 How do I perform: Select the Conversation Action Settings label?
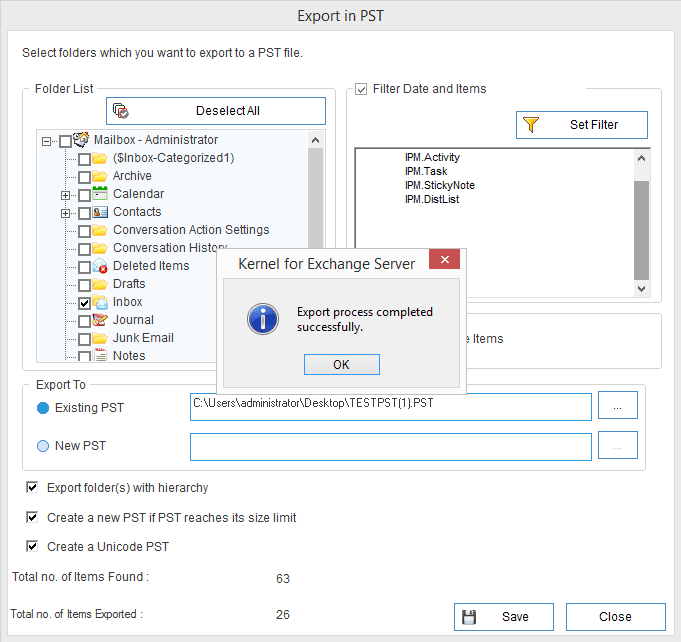point(191,230)
